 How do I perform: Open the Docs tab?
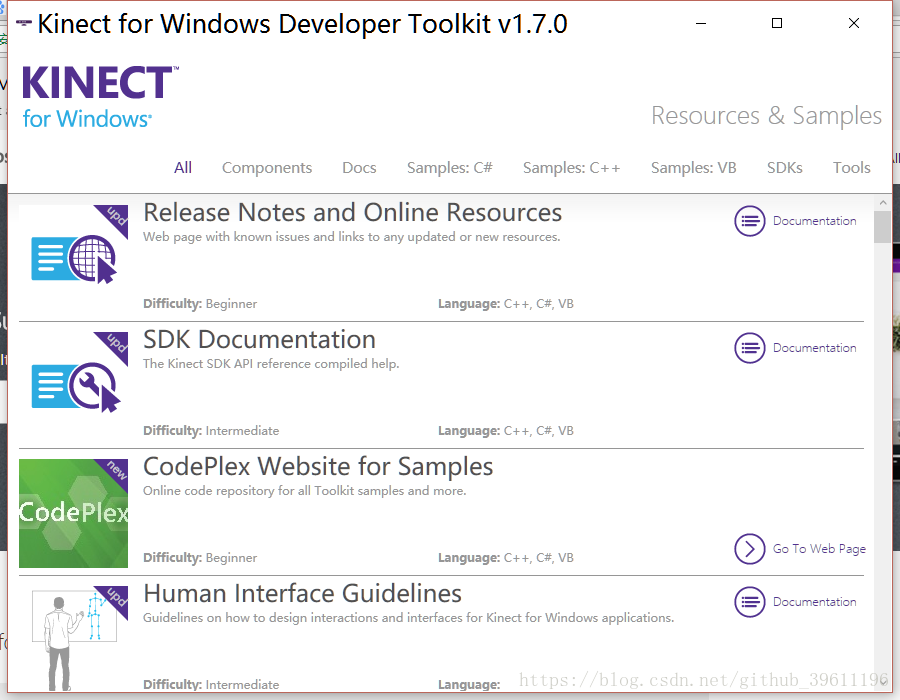(x=359, y=168)
